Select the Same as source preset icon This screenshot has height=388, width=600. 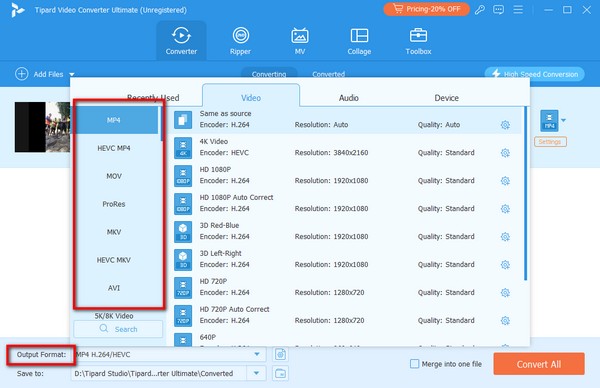click(x=183, y=120)
